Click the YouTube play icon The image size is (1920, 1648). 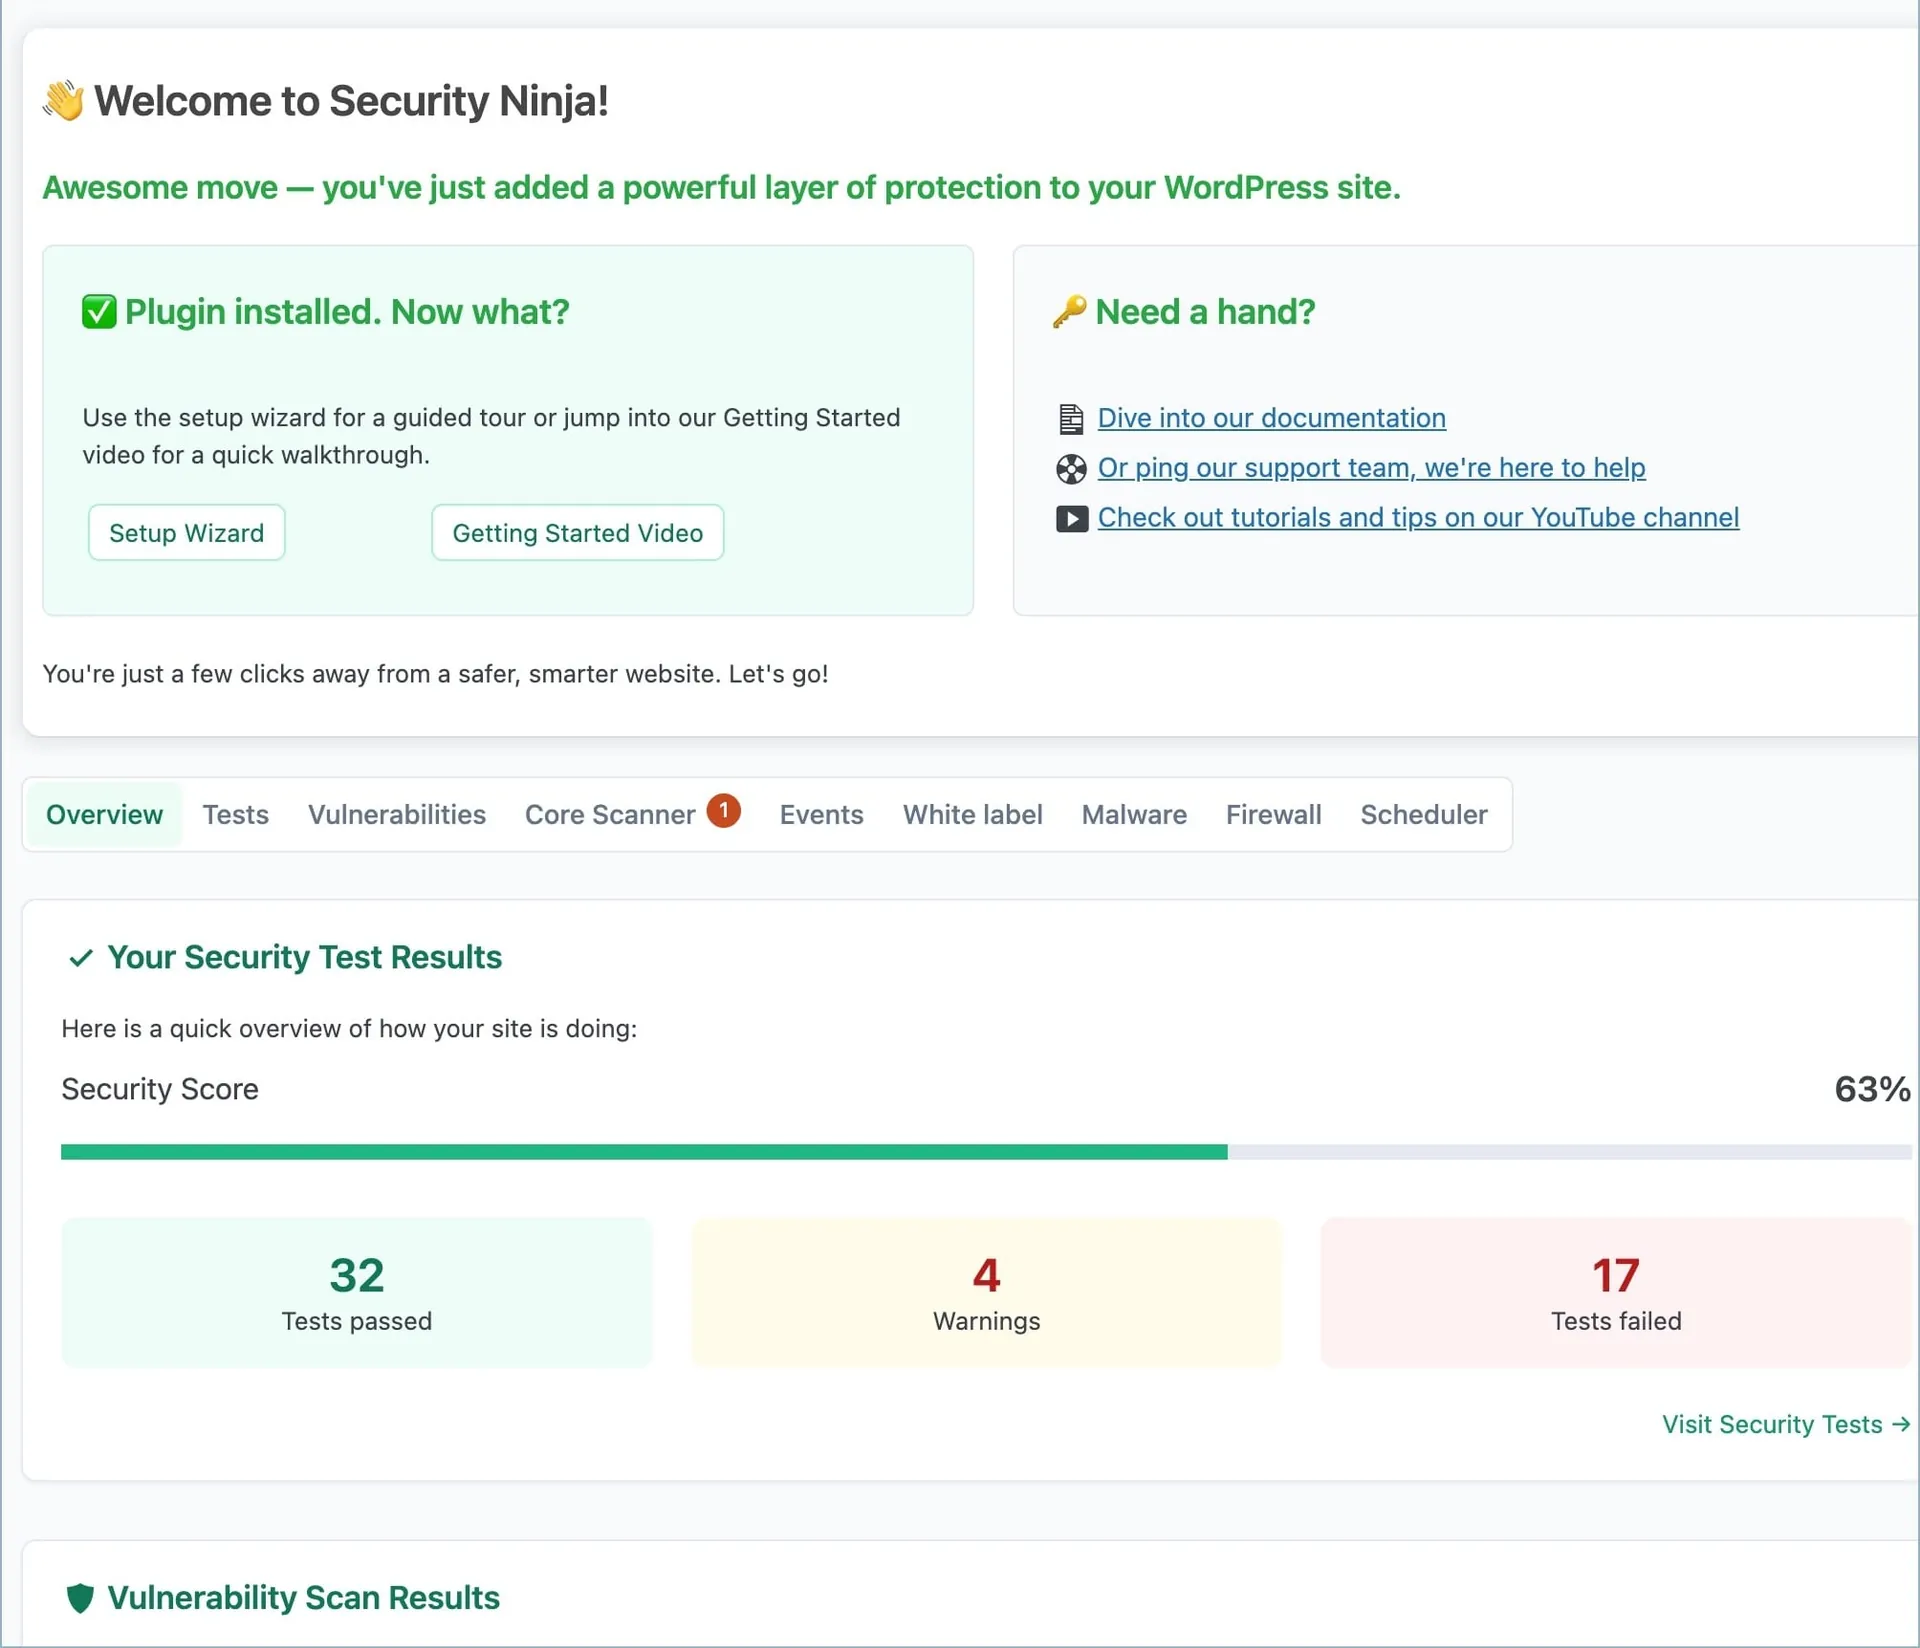pyautogui.click(x=1071, y=519)
